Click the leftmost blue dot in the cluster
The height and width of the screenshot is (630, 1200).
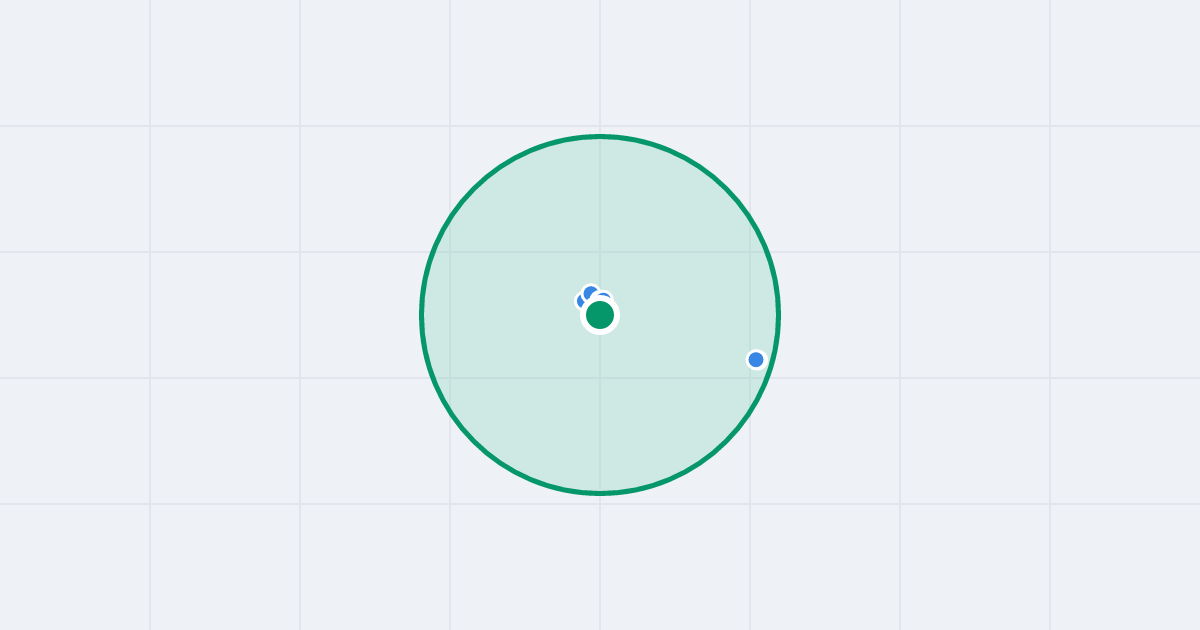click(x=580, y=301)
